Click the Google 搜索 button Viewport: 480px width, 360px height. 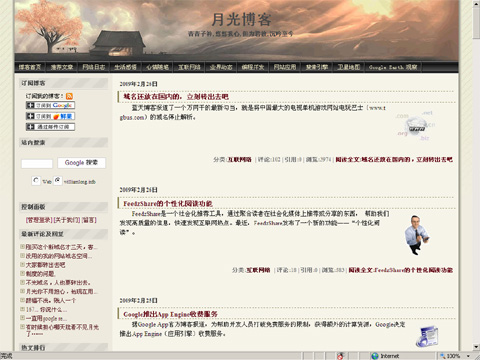[81, 163]
